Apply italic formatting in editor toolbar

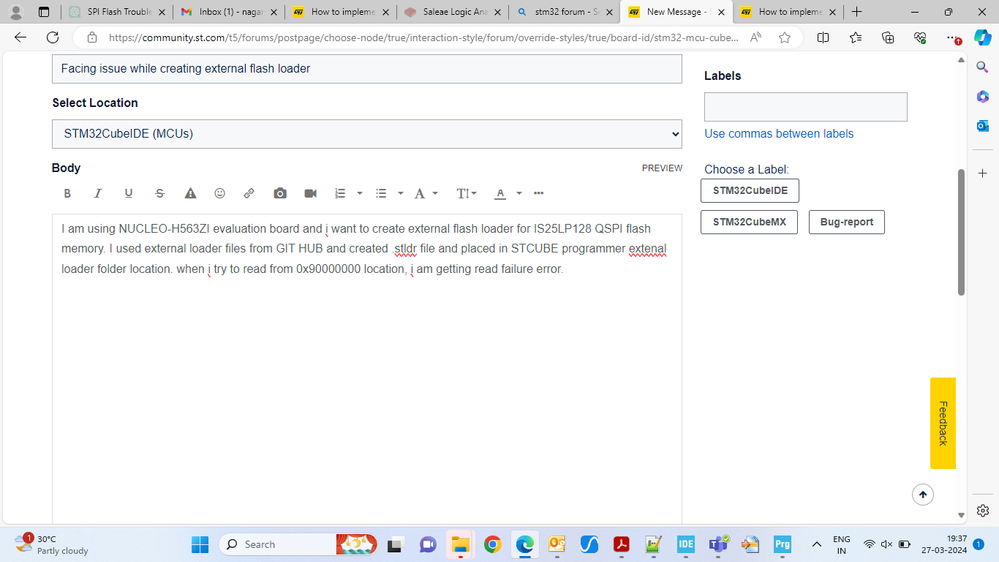[x=97, y=193]
